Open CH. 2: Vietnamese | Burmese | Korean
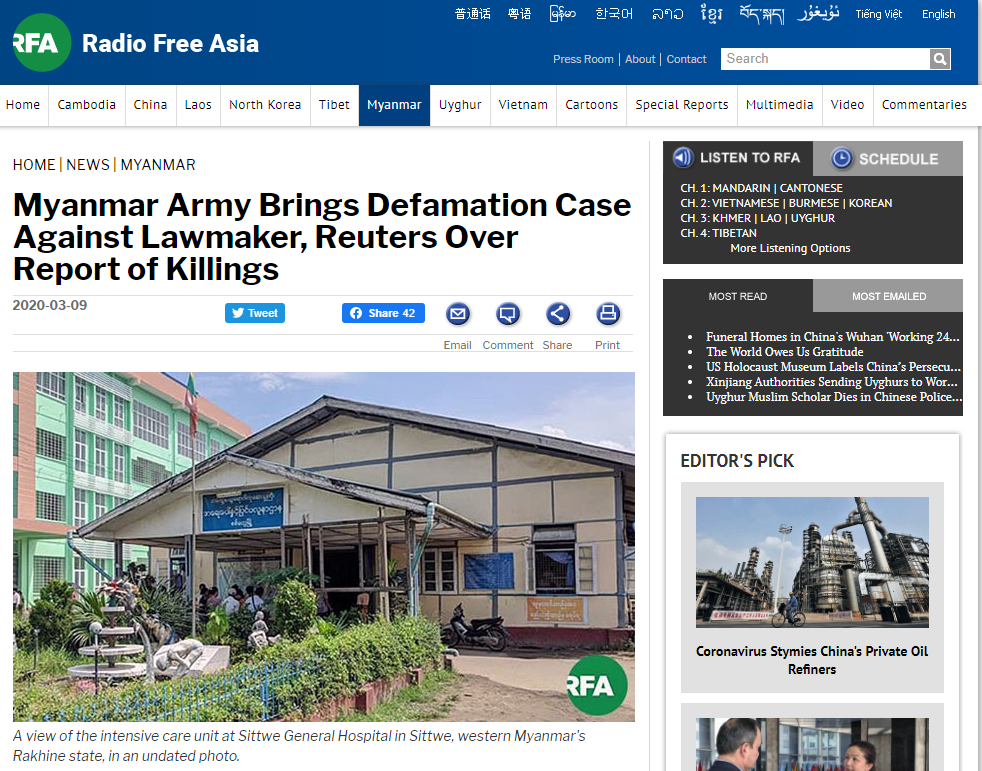Screen dimensions: 982x771 786,203
